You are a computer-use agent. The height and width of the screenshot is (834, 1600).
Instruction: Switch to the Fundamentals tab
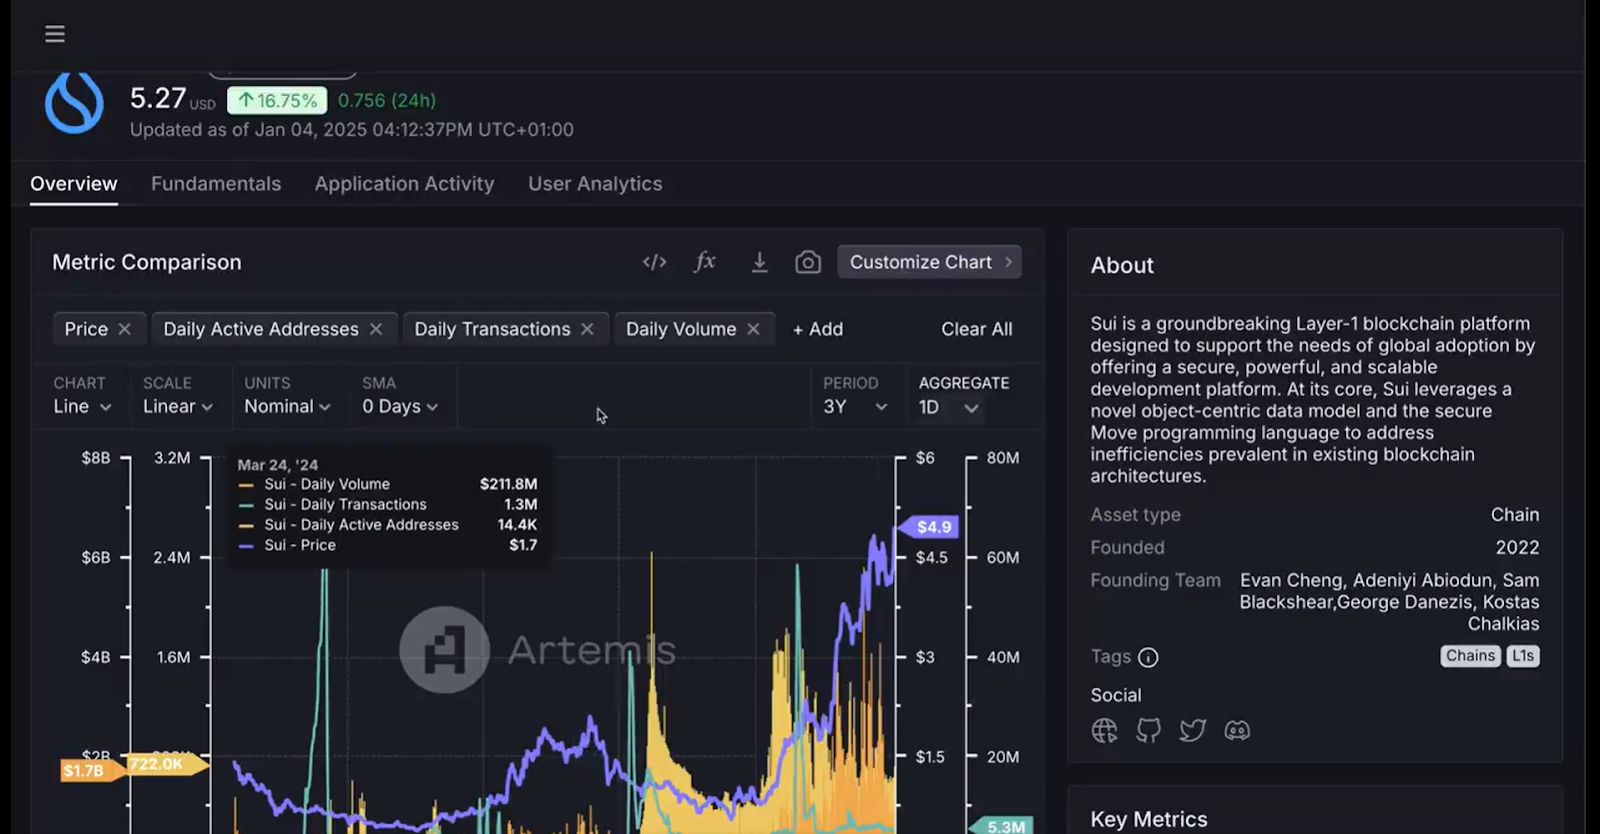click(x=216, y=184)
